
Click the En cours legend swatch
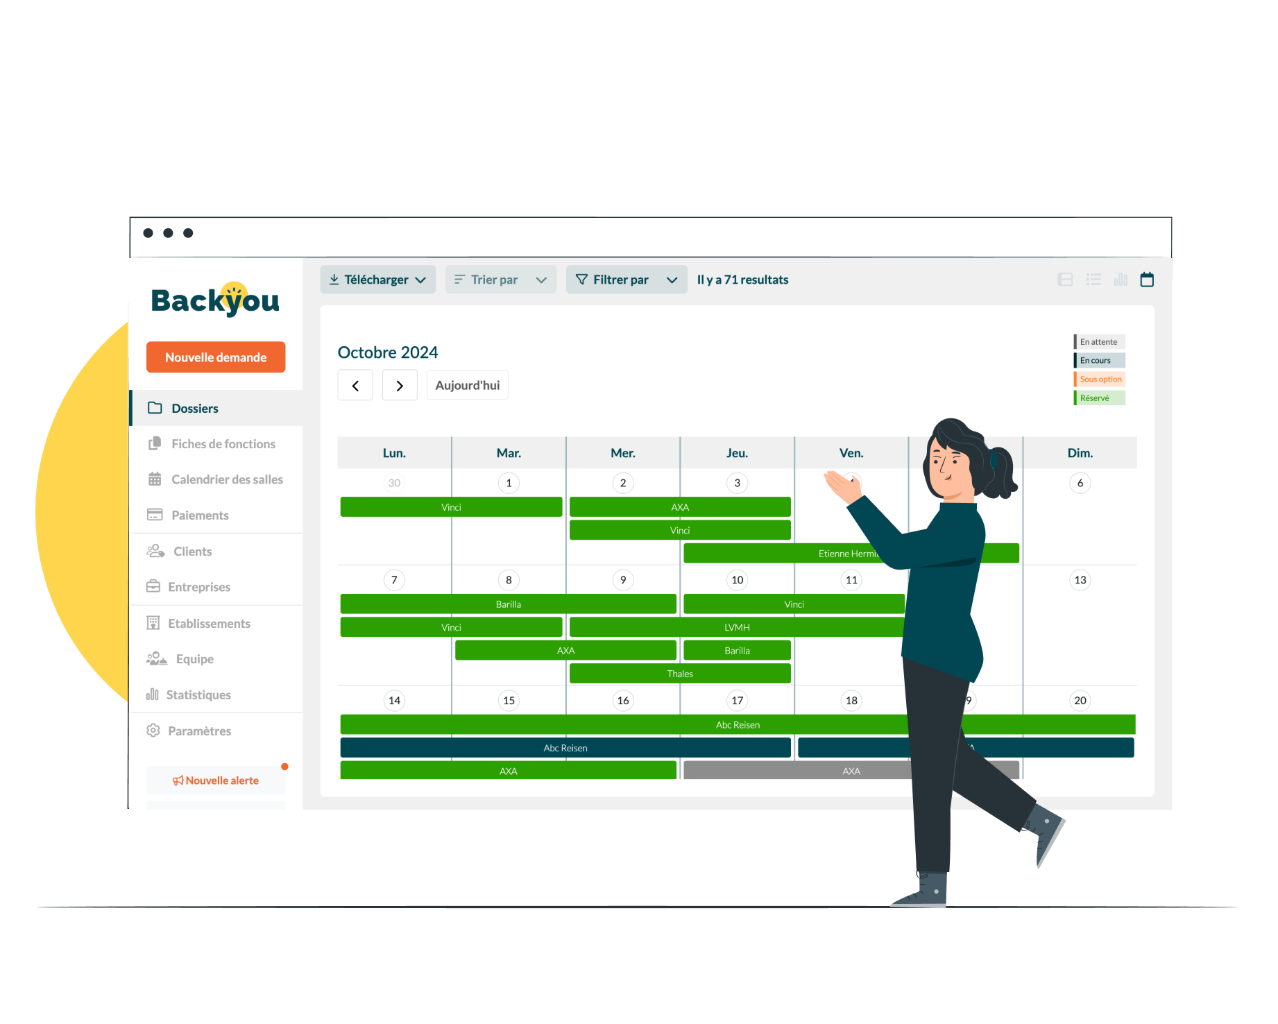coord(1100,360)
